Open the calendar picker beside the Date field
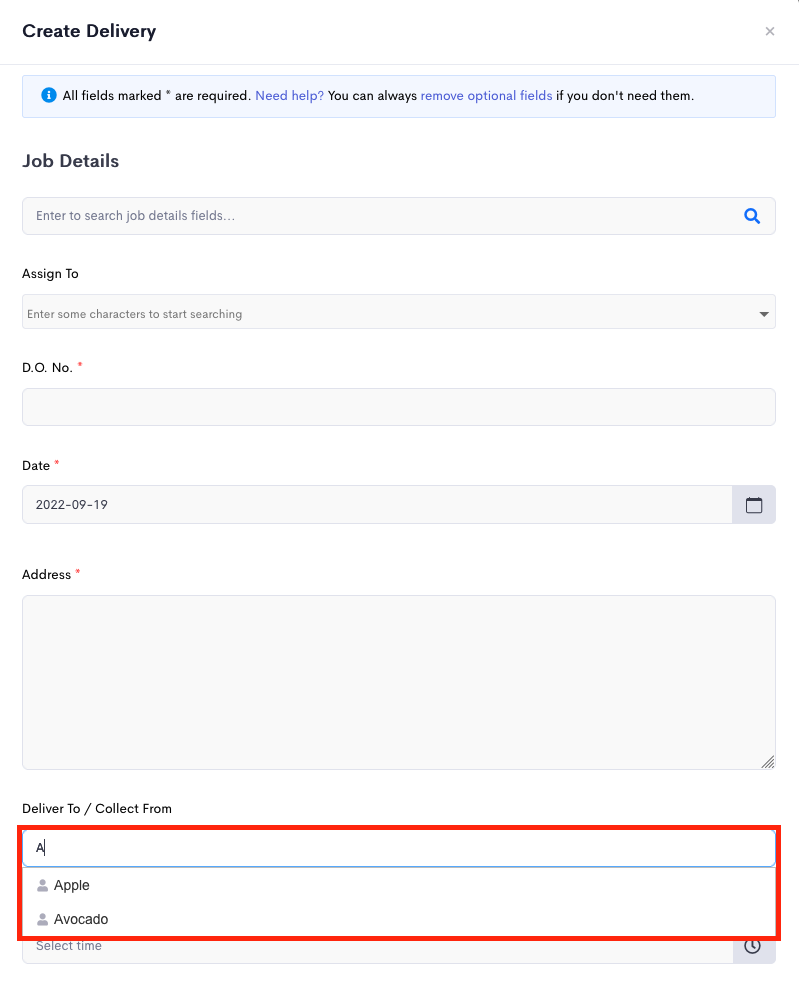The image size is (799, 993). click(x=753, y=505)
